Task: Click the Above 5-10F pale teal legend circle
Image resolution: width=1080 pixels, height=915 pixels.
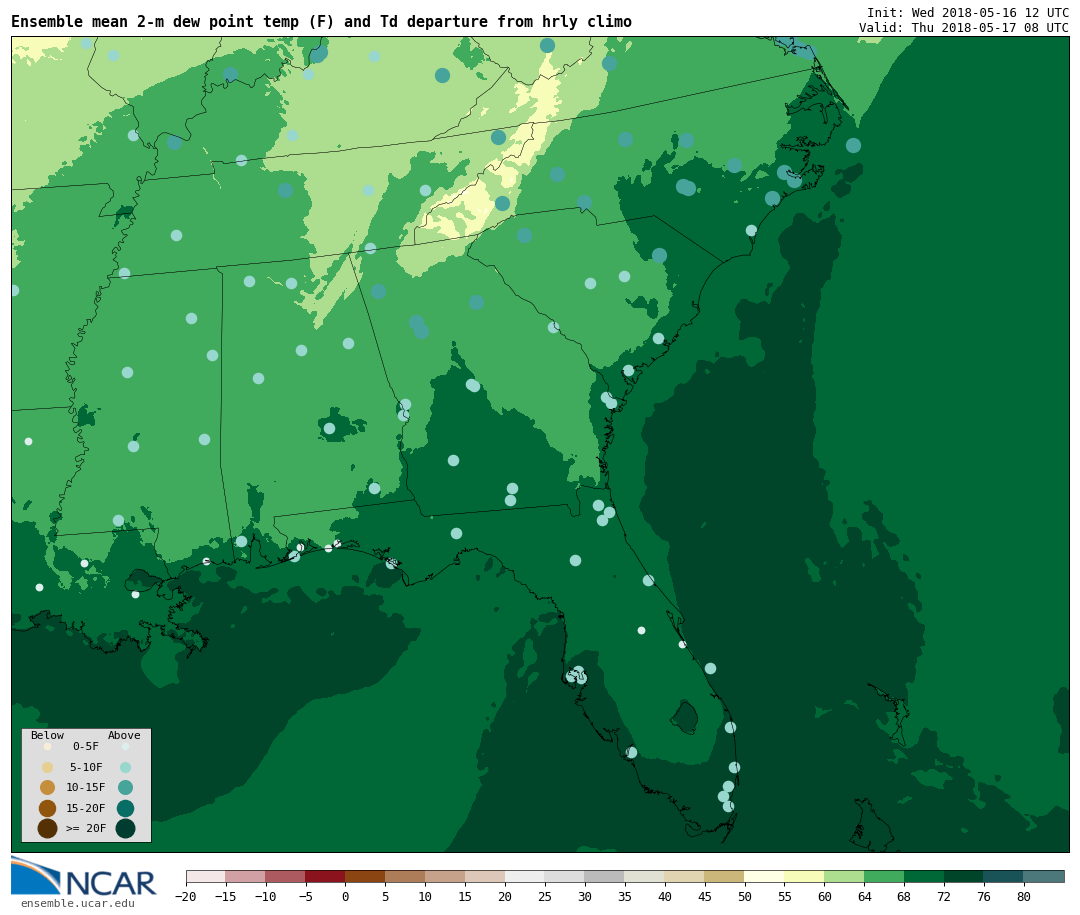Action: (x=125, y=768)
